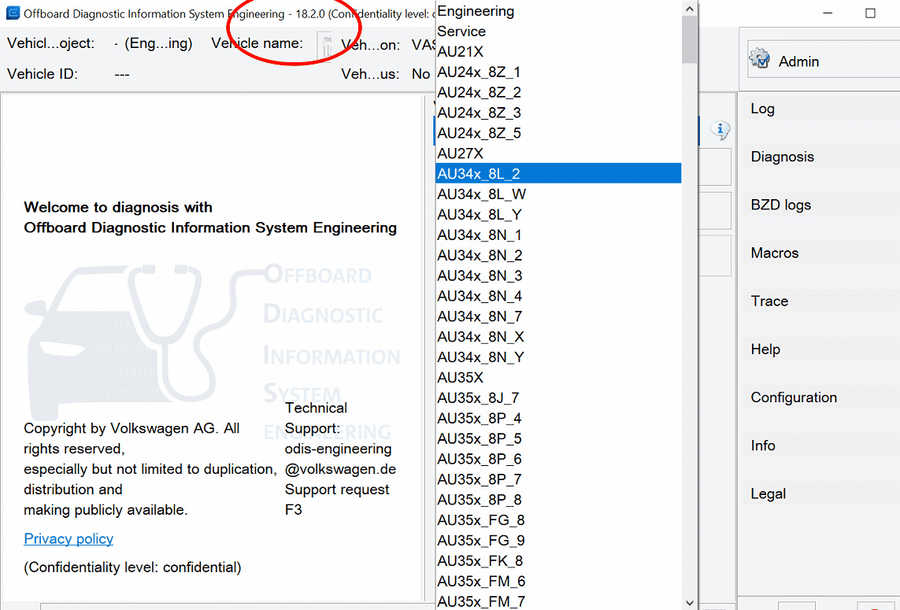This screenshot has height=610, width=900.
Task: Open the Privacy policy link
Action: [x=68, y=539]
